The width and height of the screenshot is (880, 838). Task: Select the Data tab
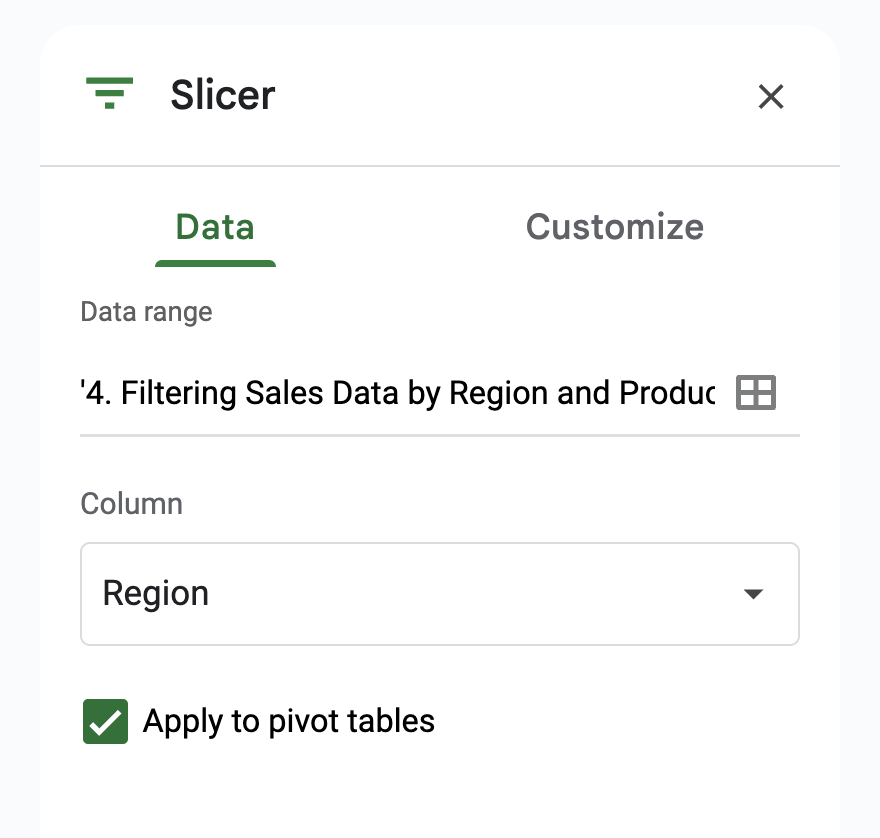coord(215,227)
